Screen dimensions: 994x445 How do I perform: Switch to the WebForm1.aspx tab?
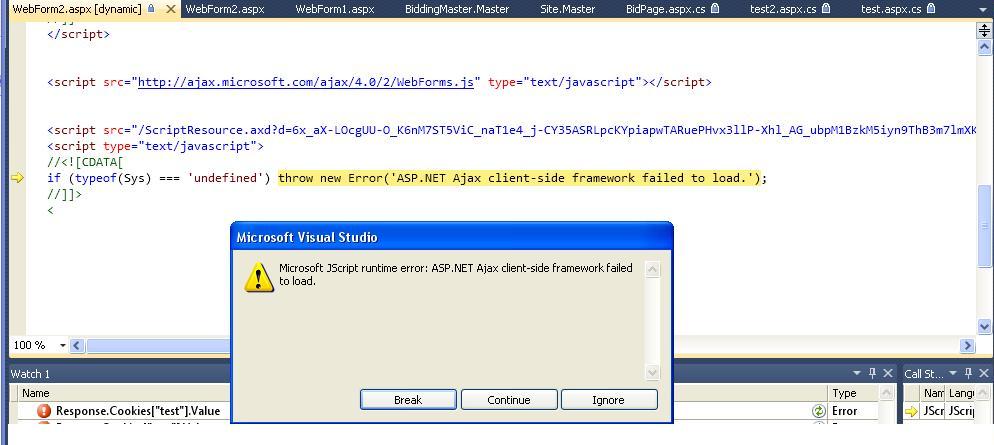[x=335, y=9]
